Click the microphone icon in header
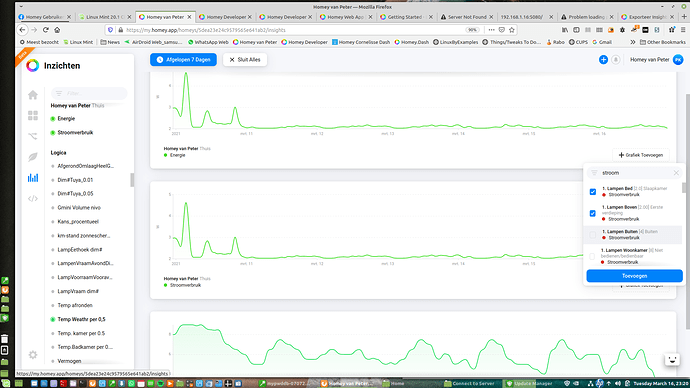 616,59
